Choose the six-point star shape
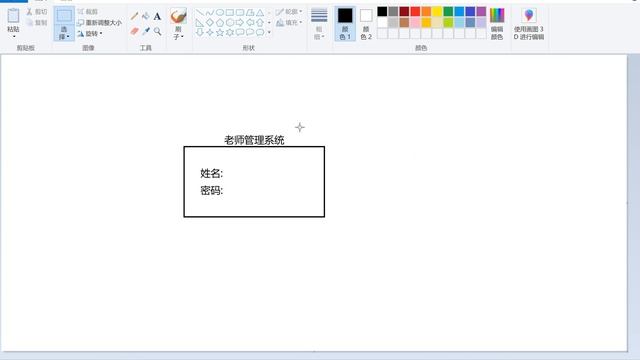The width and height of the screenshot is (640, 360). [230, 32]
